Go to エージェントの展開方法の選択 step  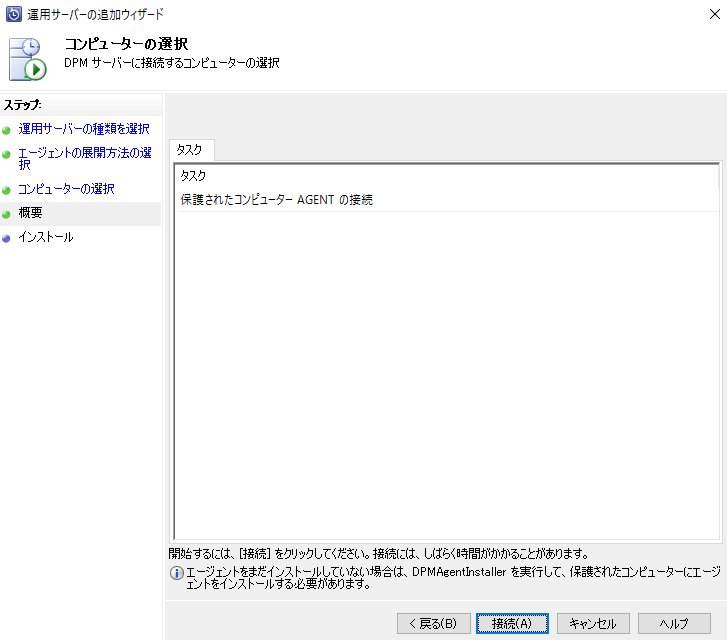tap(85, 158)
